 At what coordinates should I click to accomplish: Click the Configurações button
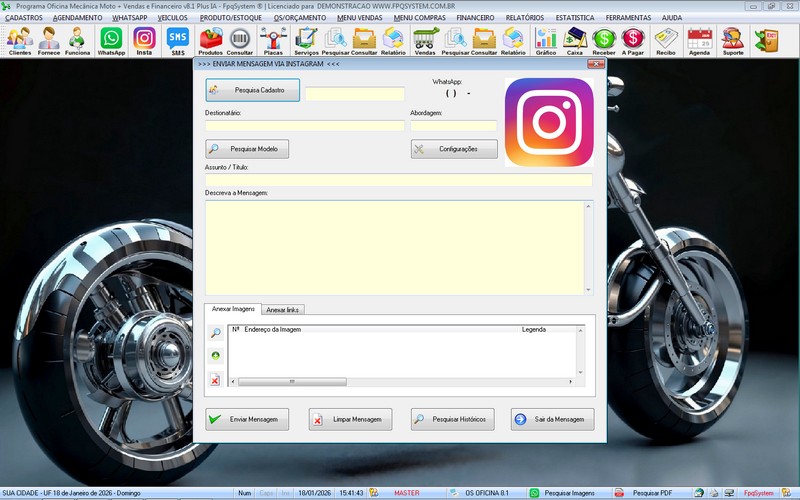(454, 149)
